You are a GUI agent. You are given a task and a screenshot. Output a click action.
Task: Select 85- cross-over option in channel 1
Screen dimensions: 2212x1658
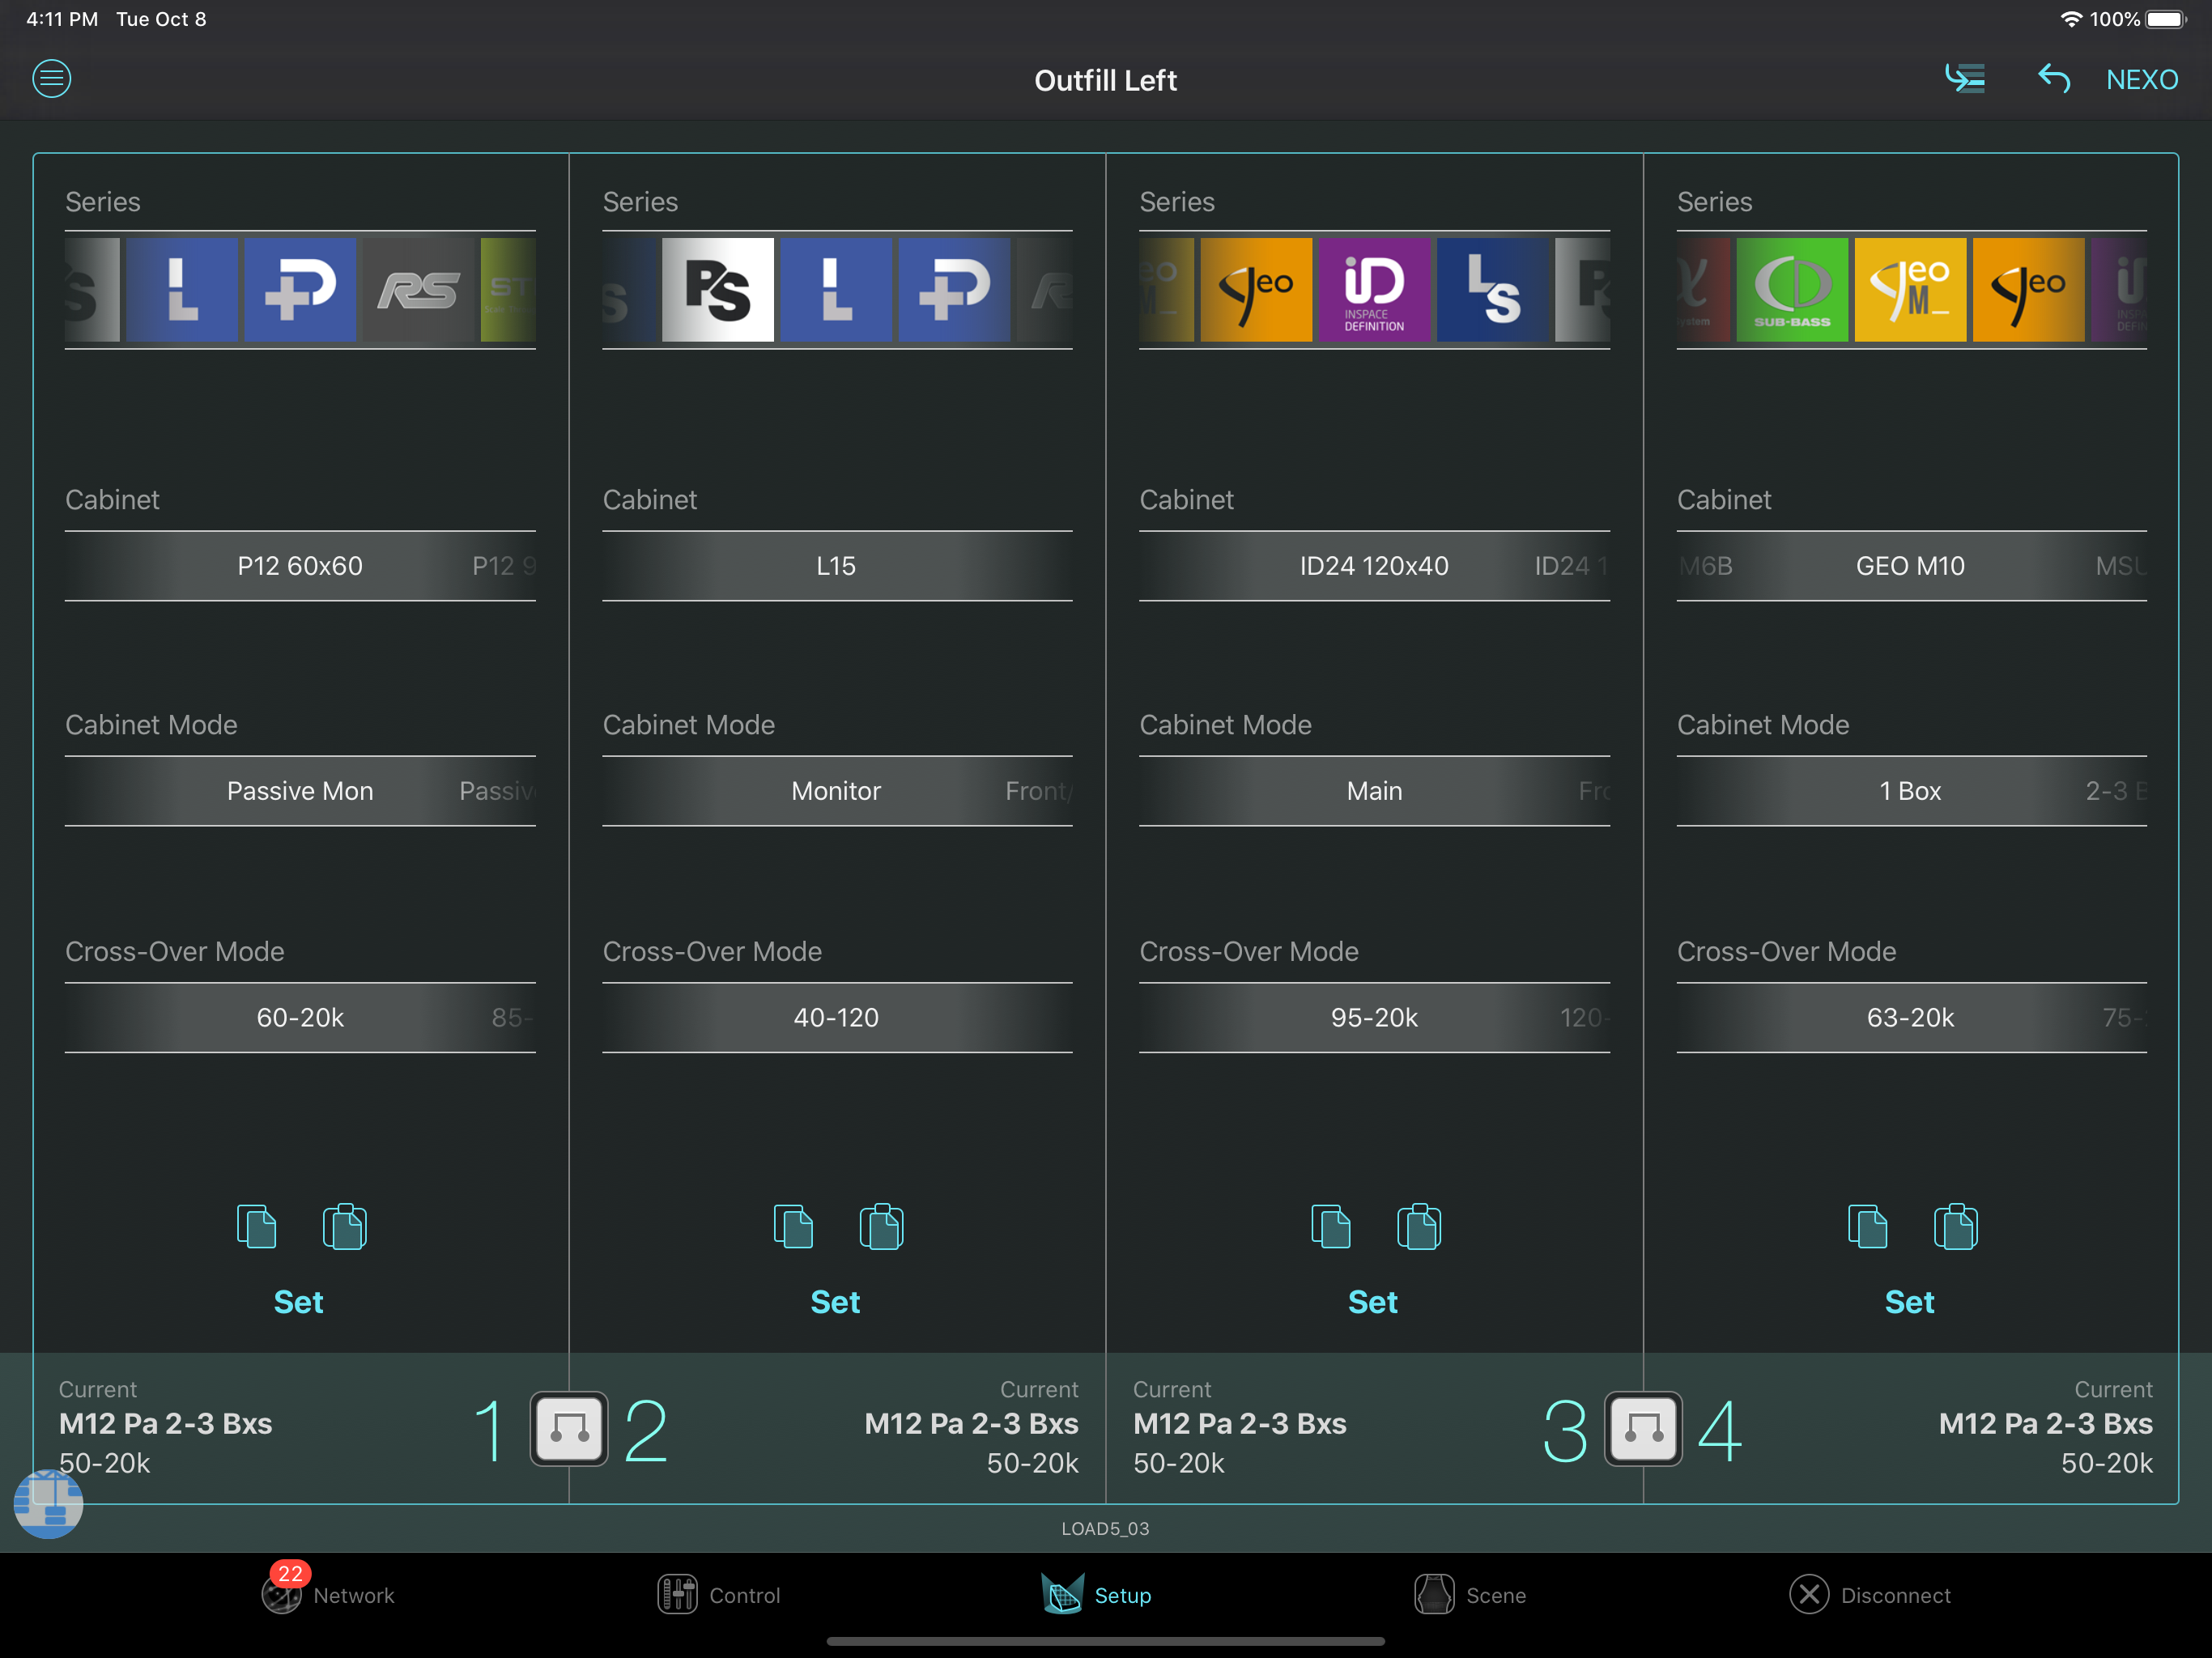click(x=513, y=1017)
